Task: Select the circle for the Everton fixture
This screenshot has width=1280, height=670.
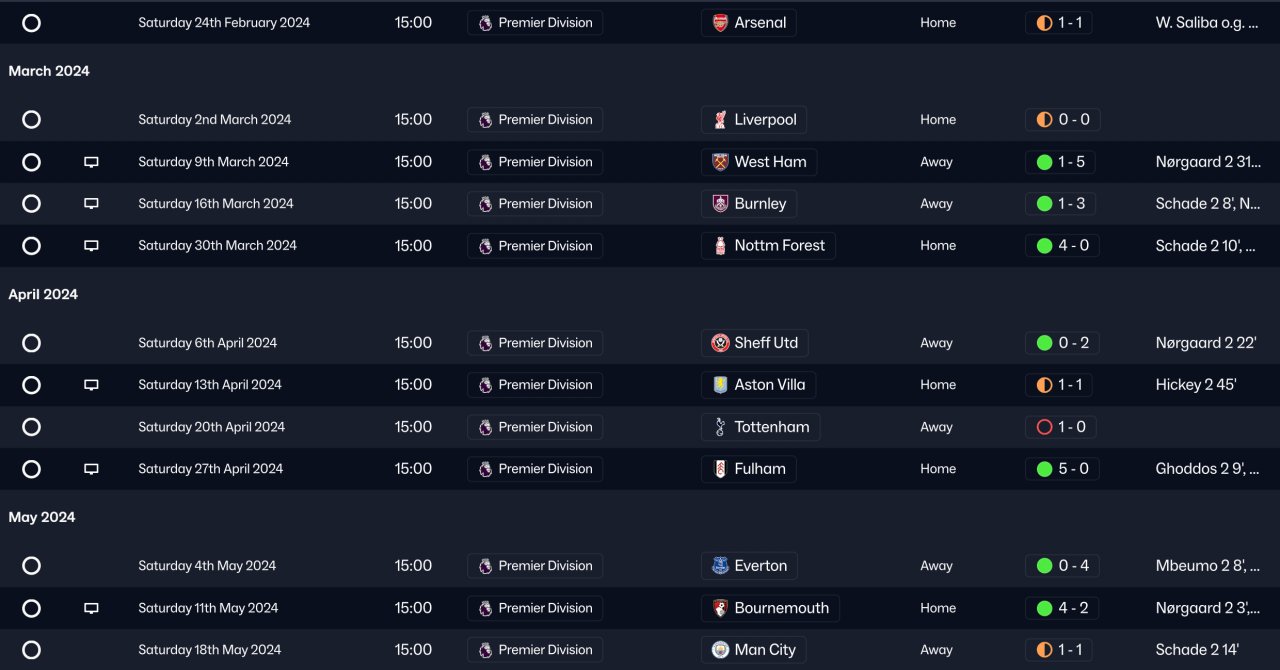Action: point(31,566)
